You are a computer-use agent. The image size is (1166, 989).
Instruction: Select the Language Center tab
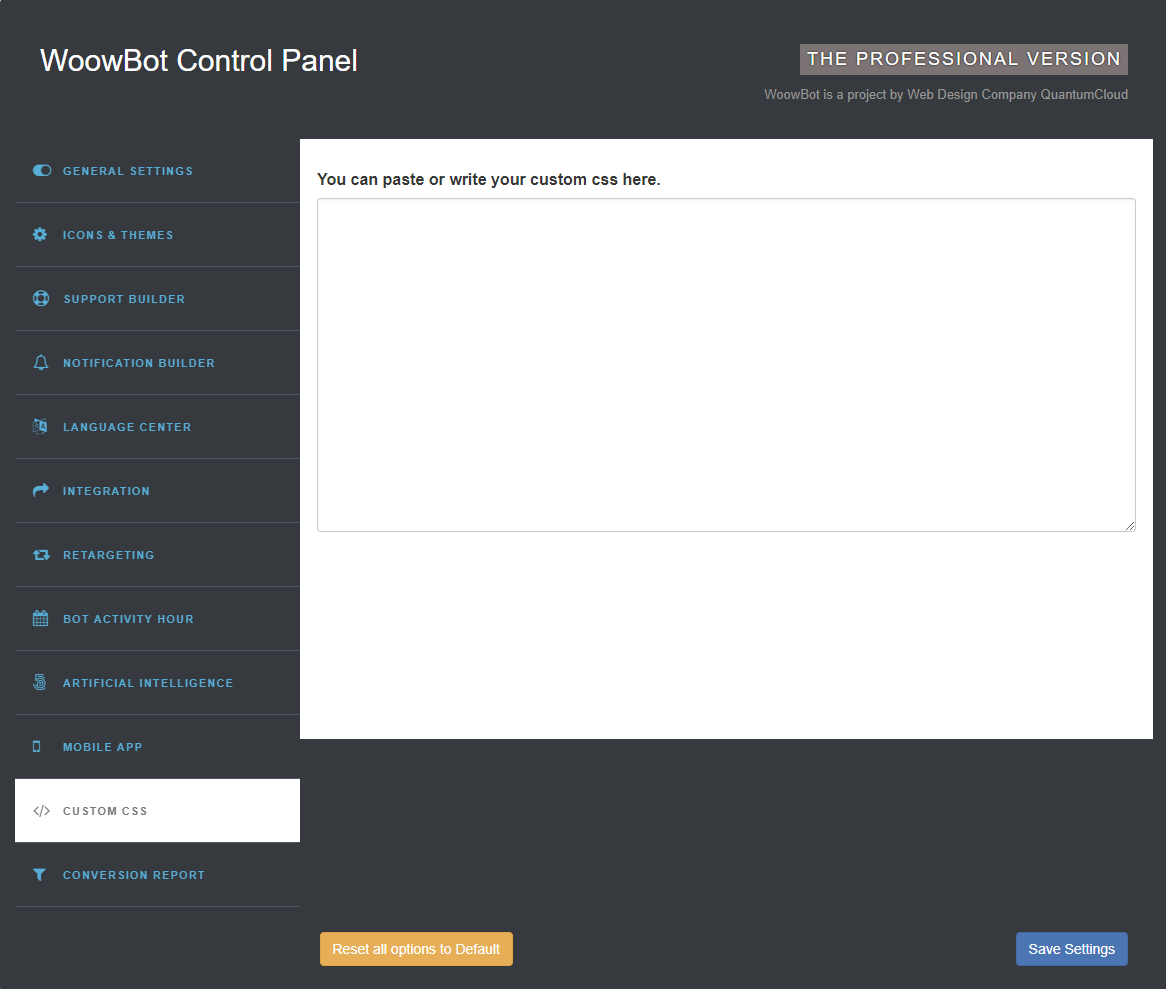click(157, 427)
